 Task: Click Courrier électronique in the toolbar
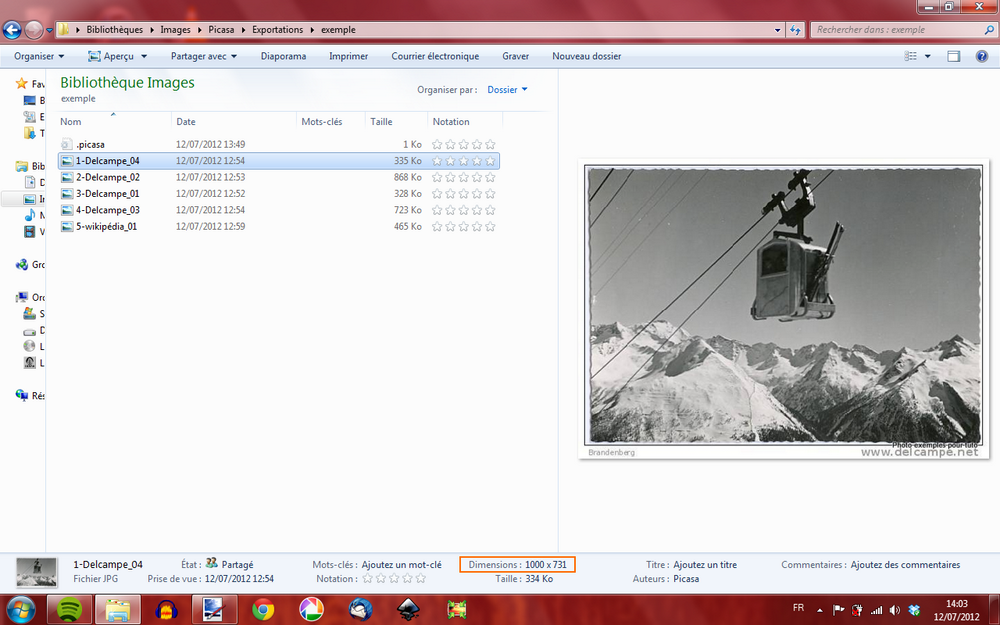435,56
